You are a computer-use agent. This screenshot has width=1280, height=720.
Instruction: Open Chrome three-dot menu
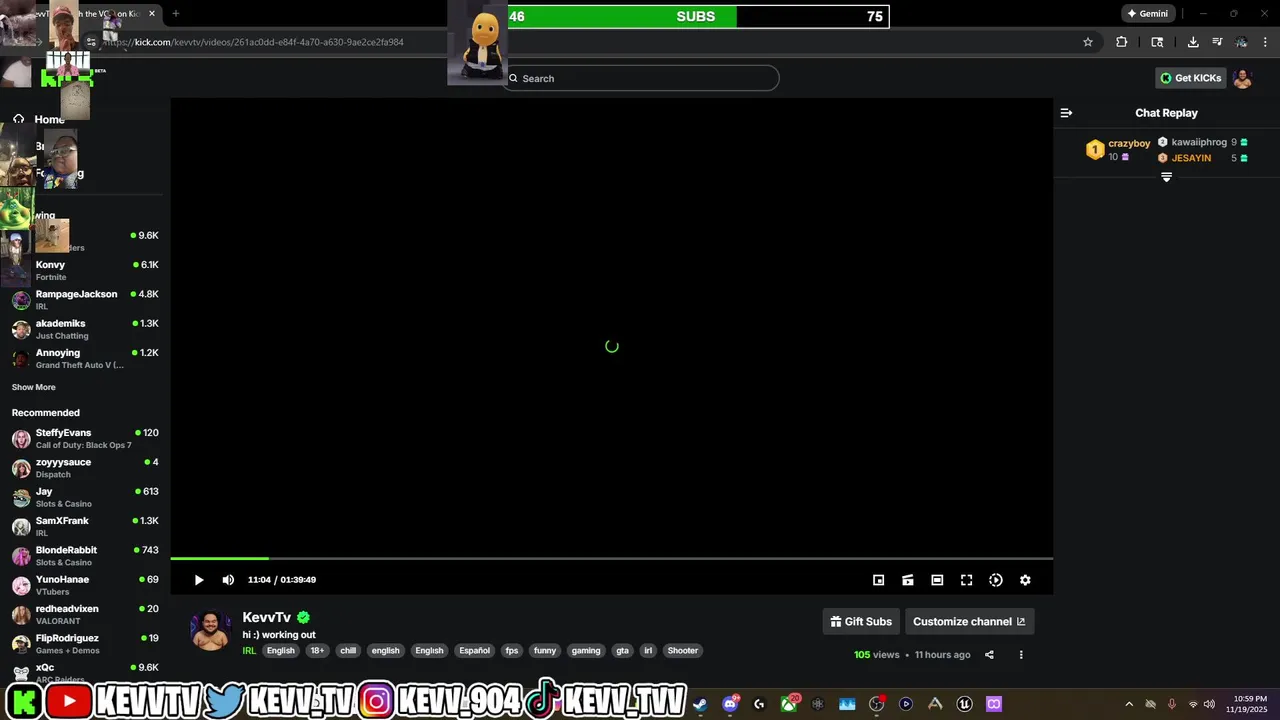(x=1265, y=42)
